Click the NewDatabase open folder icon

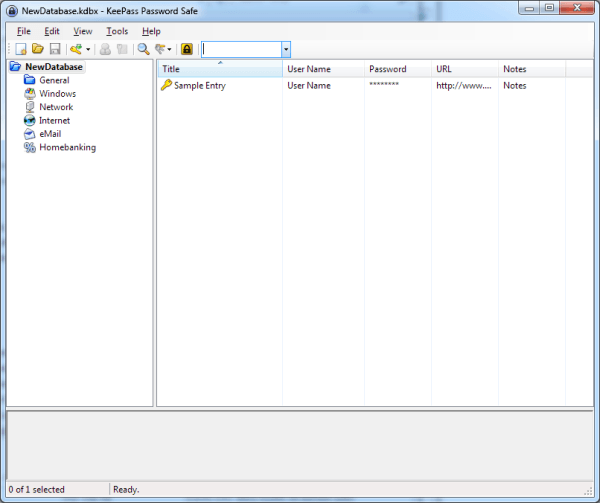point(15,67)
